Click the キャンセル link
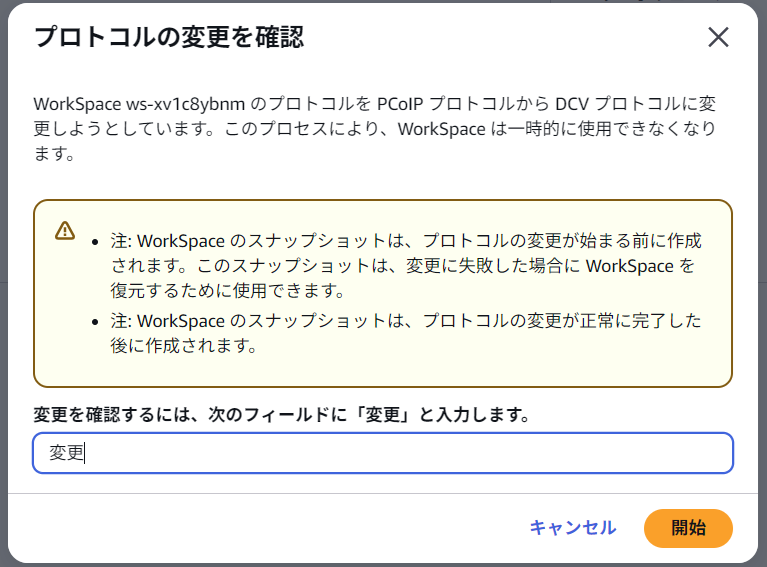 click(x=573, y=528)
